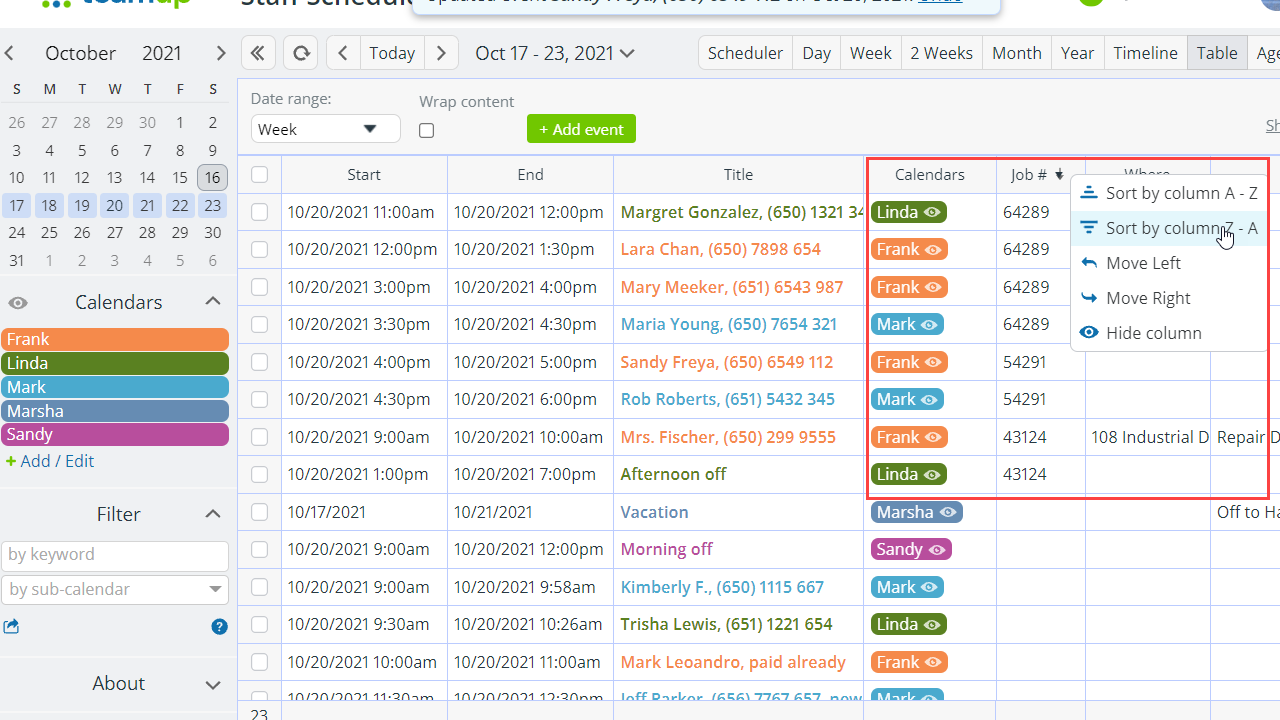
Task: Click the share icon below Filter
Action: pos(11,627)
